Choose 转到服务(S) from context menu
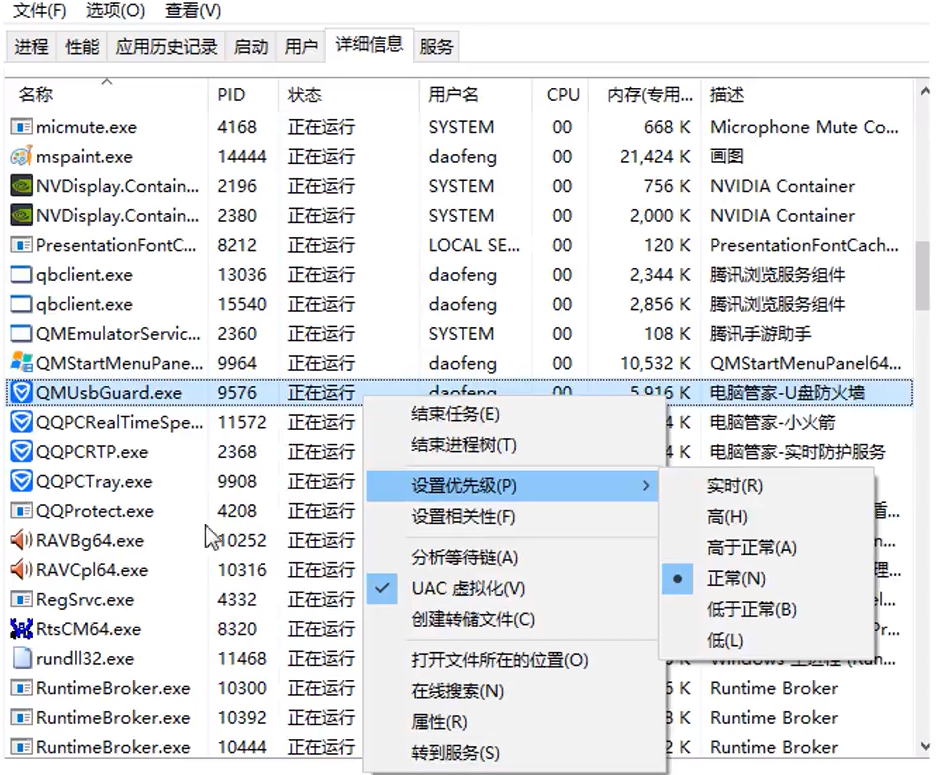 coord(455,753)
